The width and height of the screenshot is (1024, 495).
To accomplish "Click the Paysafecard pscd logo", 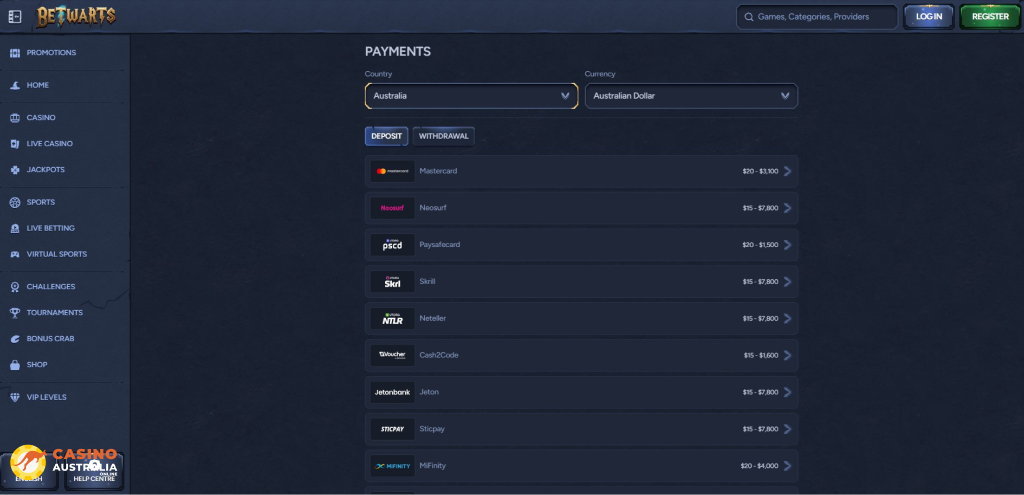I will 392,245.
